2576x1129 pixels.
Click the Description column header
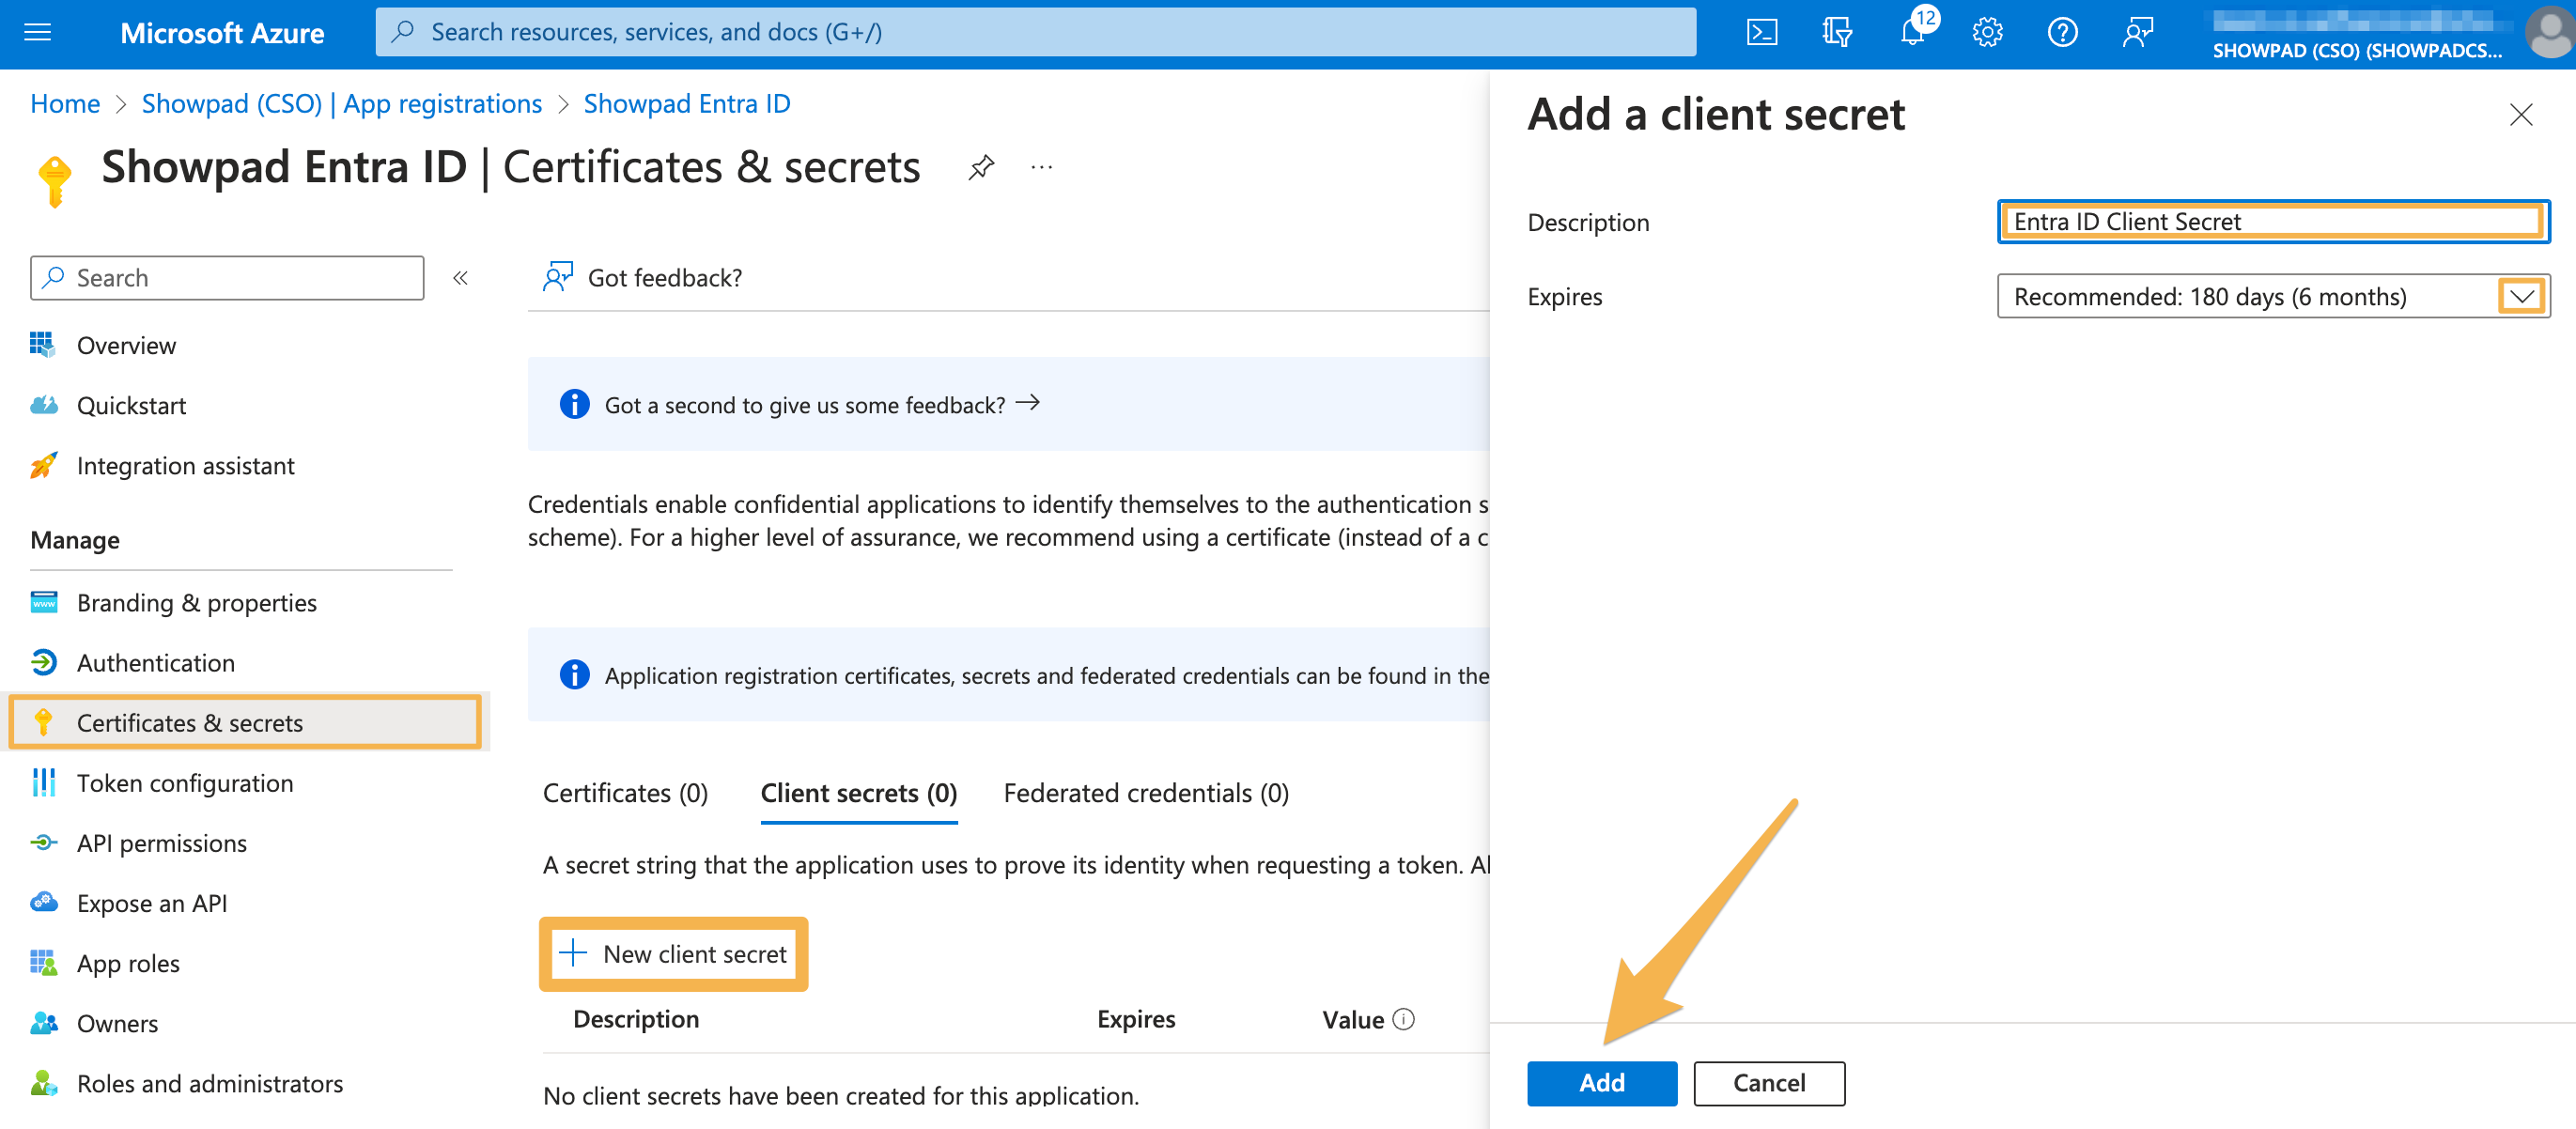pos(636,1019)
